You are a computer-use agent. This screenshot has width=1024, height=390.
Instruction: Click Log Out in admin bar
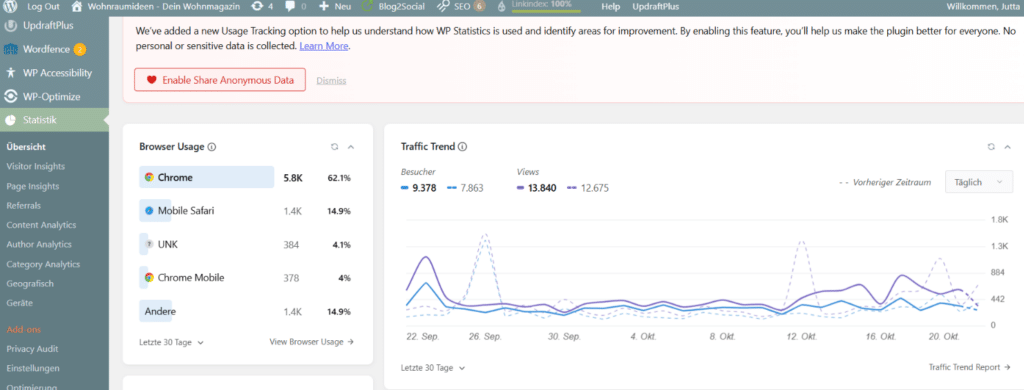pyautogui.click(x=43, y=7)
